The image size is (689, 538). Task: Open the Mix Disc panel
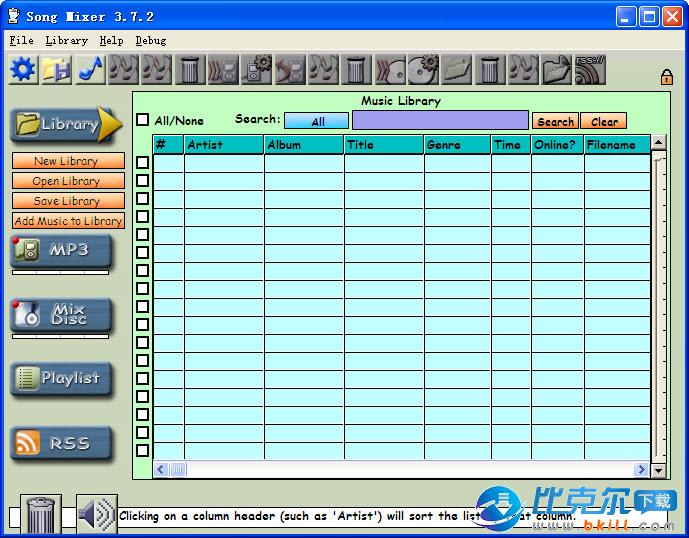(x=61, y=315)
